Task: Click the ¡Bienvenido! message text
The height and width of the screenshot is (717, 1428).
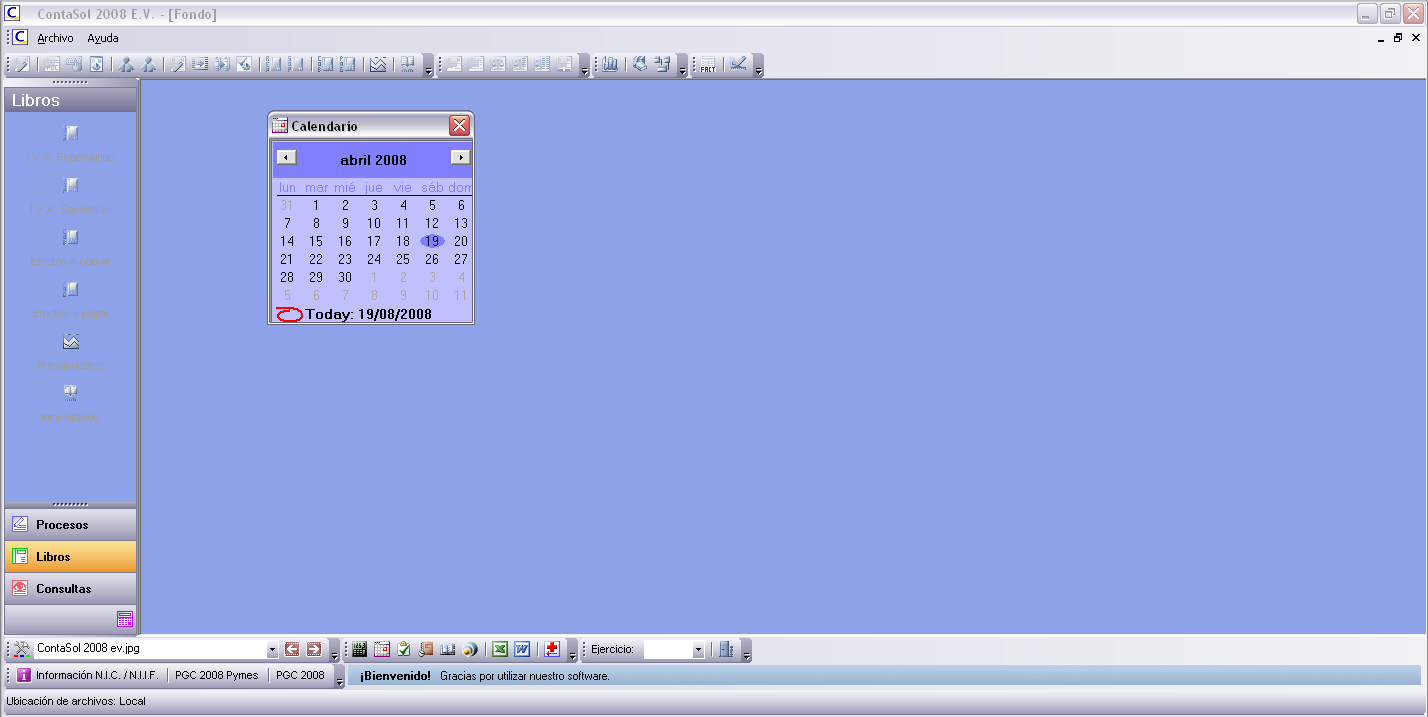Action: tap(396, 676)
